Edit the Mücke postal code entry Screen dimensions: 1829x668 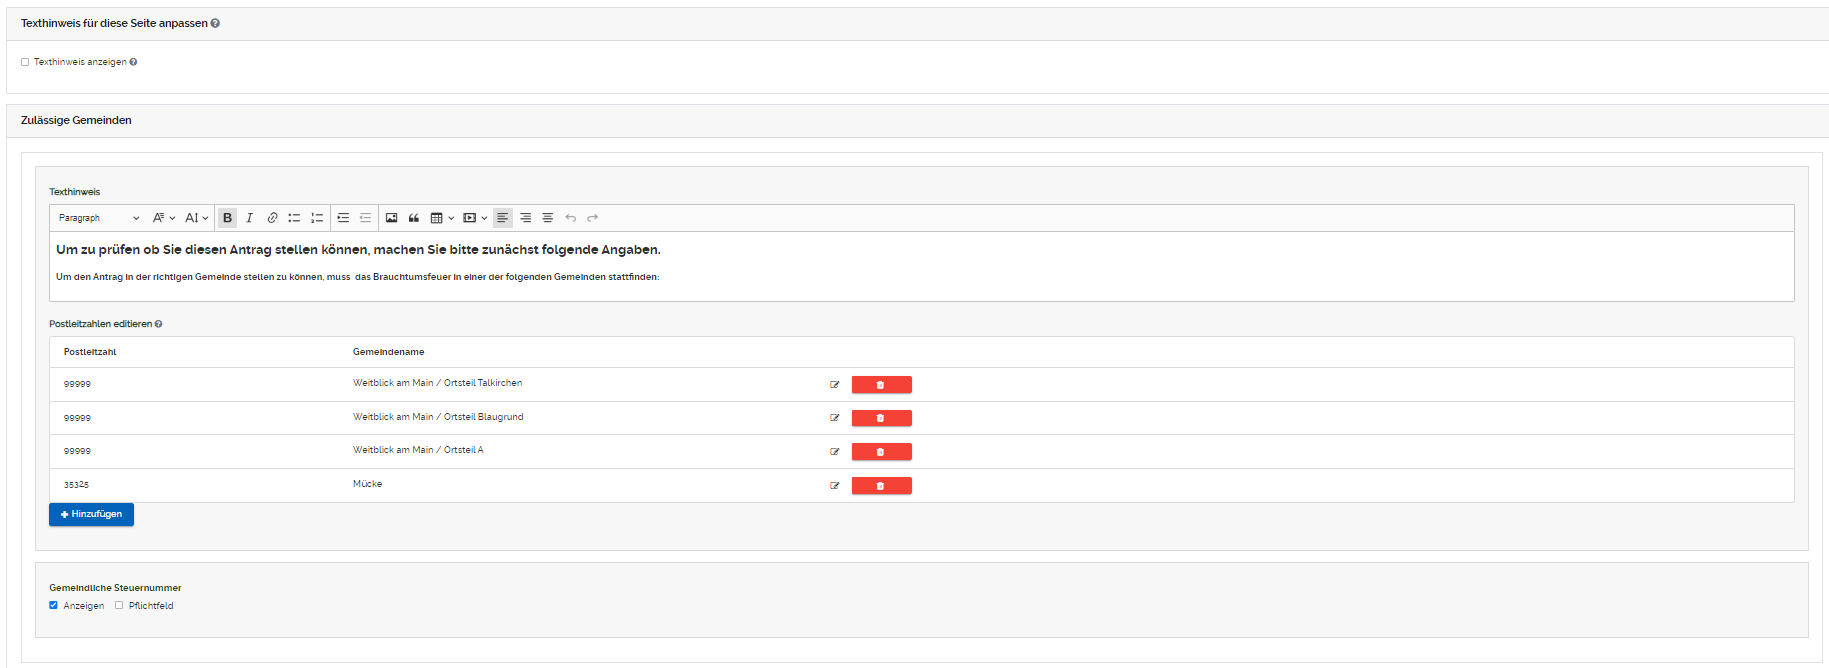coord(834,486)
